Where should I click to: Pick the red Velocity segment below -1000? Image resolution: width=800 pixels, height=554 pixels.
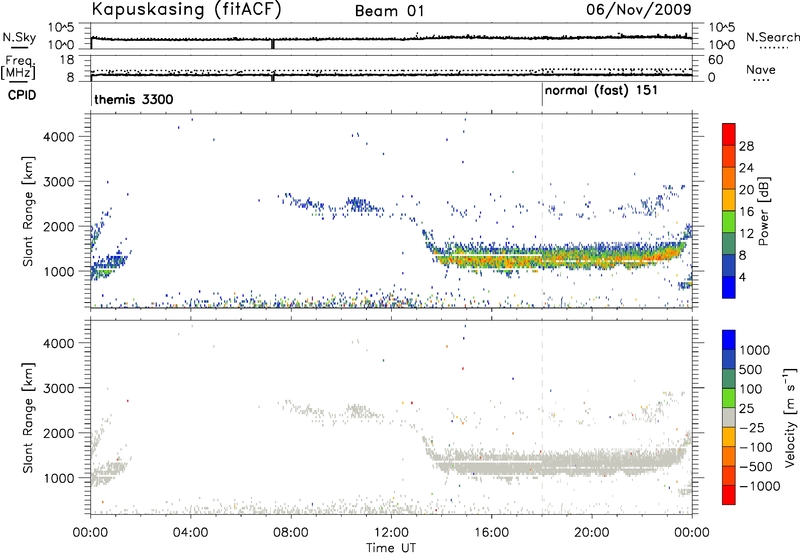pyautogui.click(x=729, y=495)
